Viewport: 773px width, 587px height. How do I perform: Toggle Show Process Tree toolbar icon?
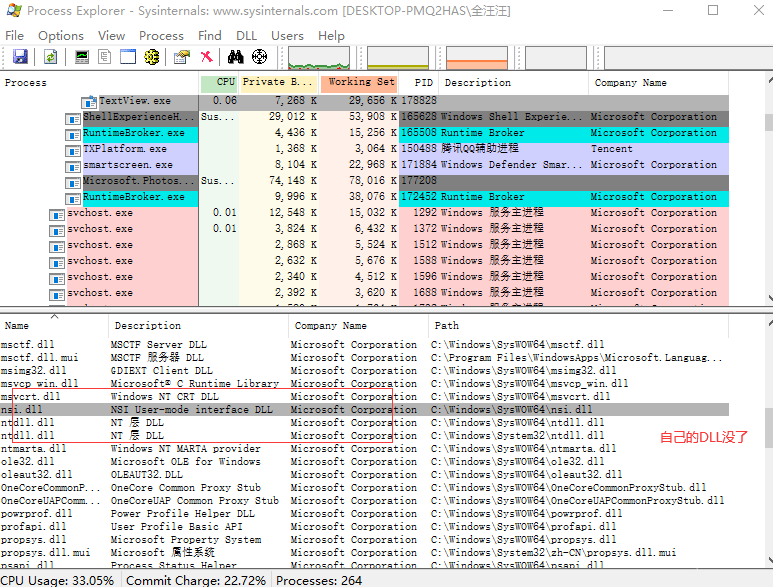point(105,57)
